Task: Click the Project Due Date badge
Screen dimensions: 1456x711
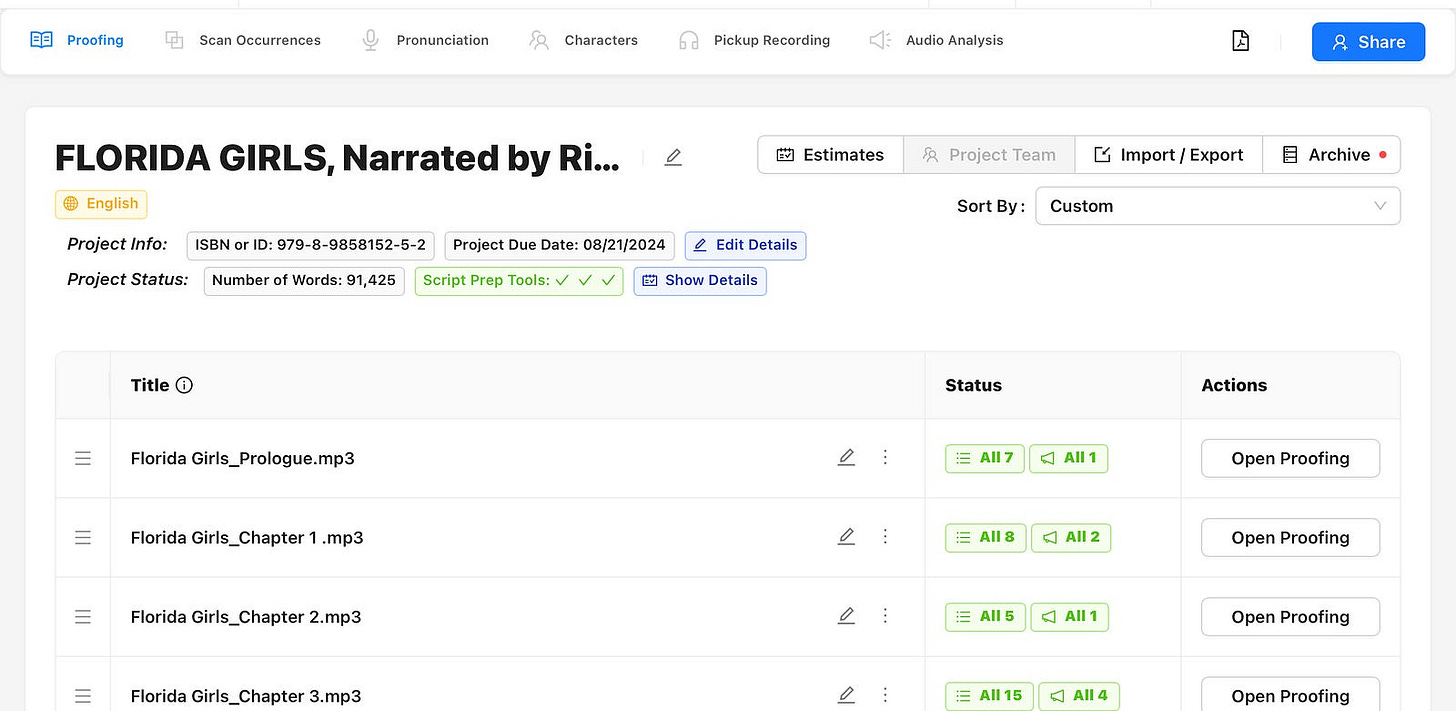Action: pyautogui.click(x=560, y=245)
